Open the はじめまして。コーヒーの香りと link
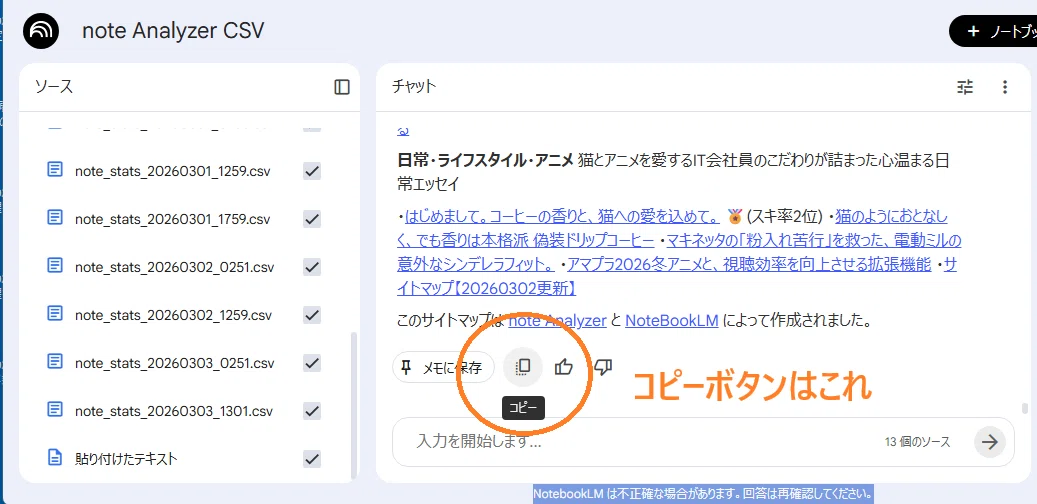 [x=562, y=216]
